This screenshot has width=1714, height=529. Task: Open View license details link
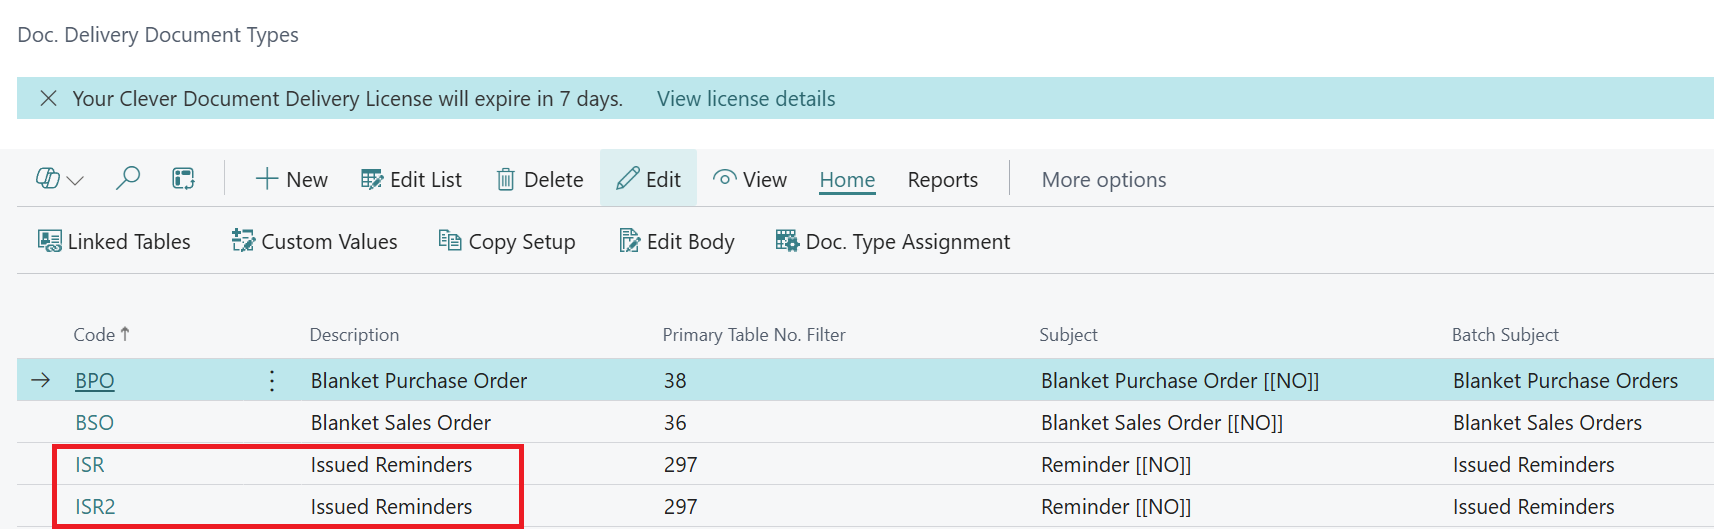point(746,99)
